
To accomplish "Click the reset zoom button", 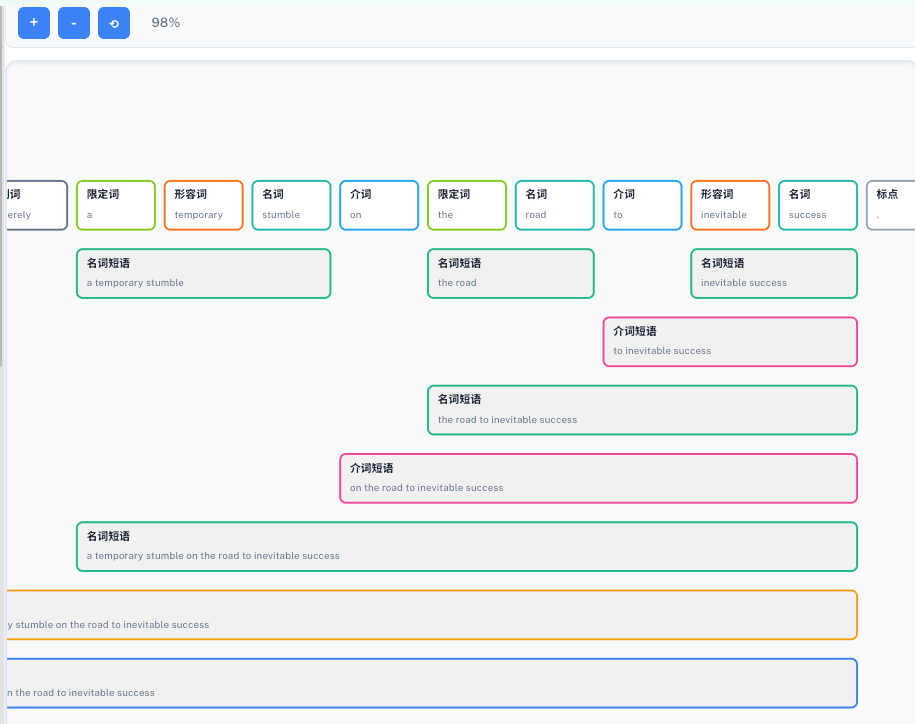I will pos(114,23).
